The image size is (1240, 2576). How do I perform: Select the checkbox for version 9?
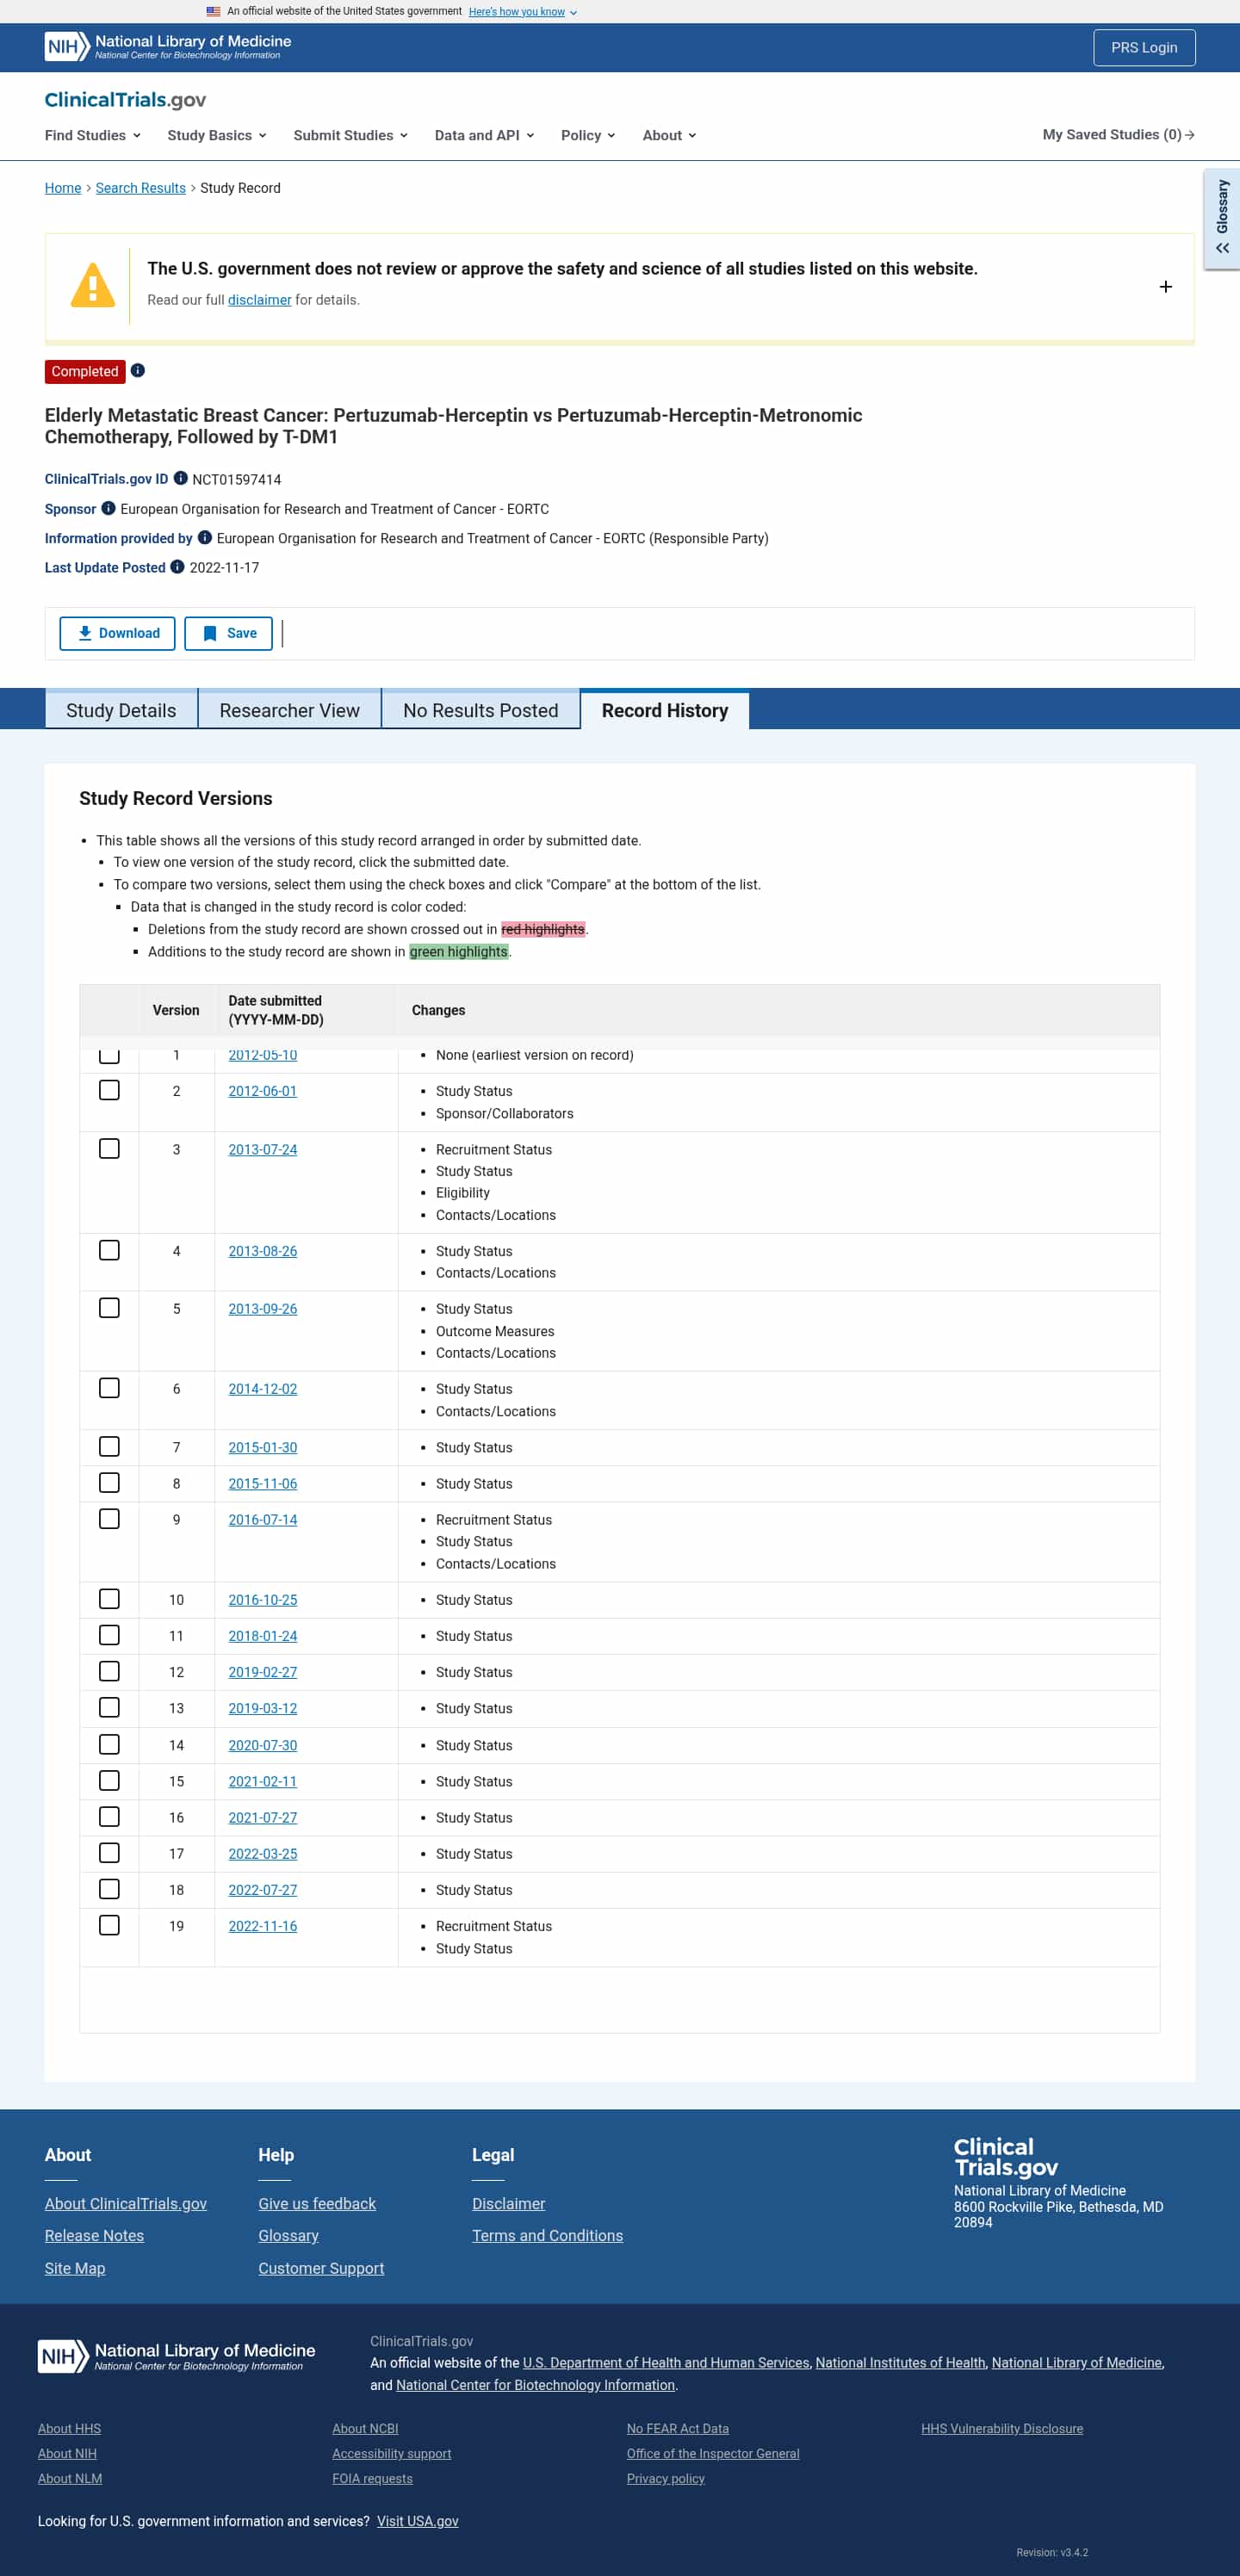pos(109,1519)
